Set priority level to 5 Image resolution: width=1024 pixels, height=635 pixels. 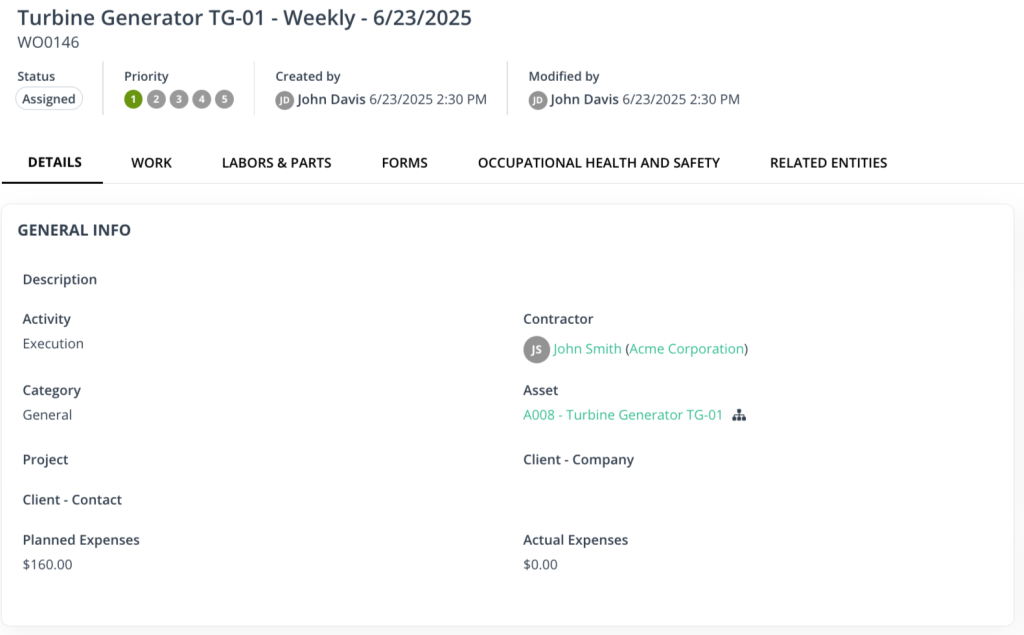(224, 99)
